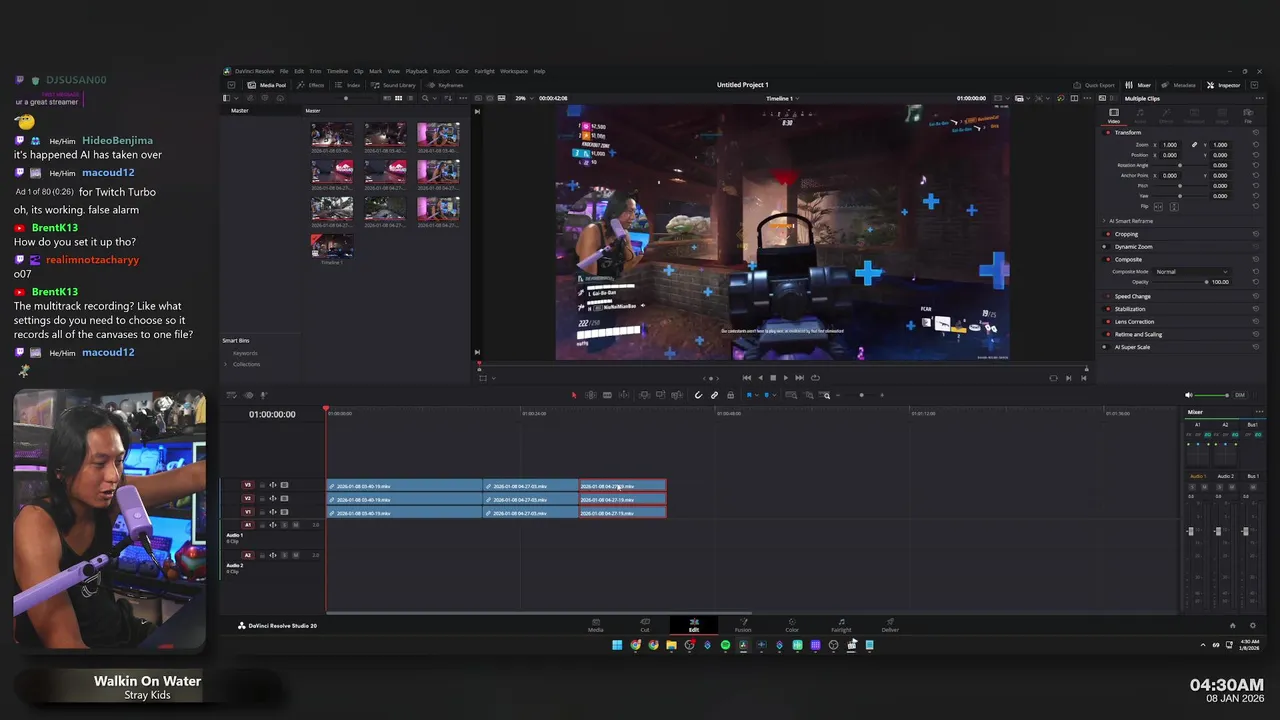The height and width of the screenshot is (720, 1280).
Task: Open the Keyframes panel
Action: point(446,85)
